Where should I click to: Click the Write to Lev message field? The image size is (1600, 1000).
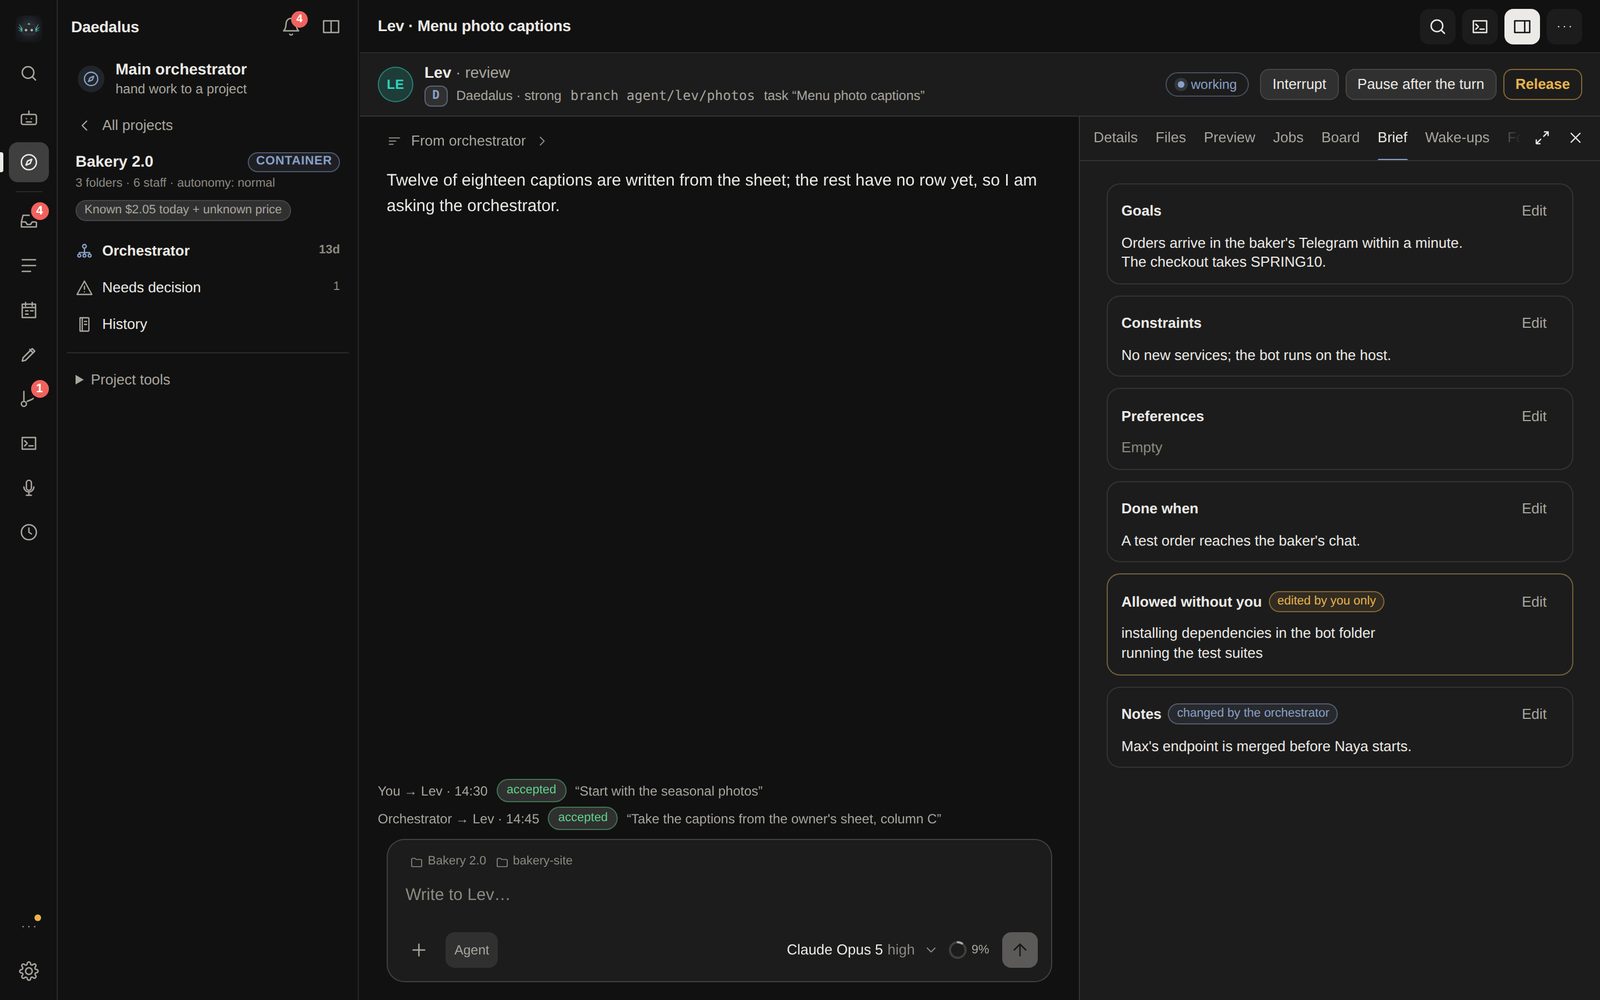tap(719, 895)
